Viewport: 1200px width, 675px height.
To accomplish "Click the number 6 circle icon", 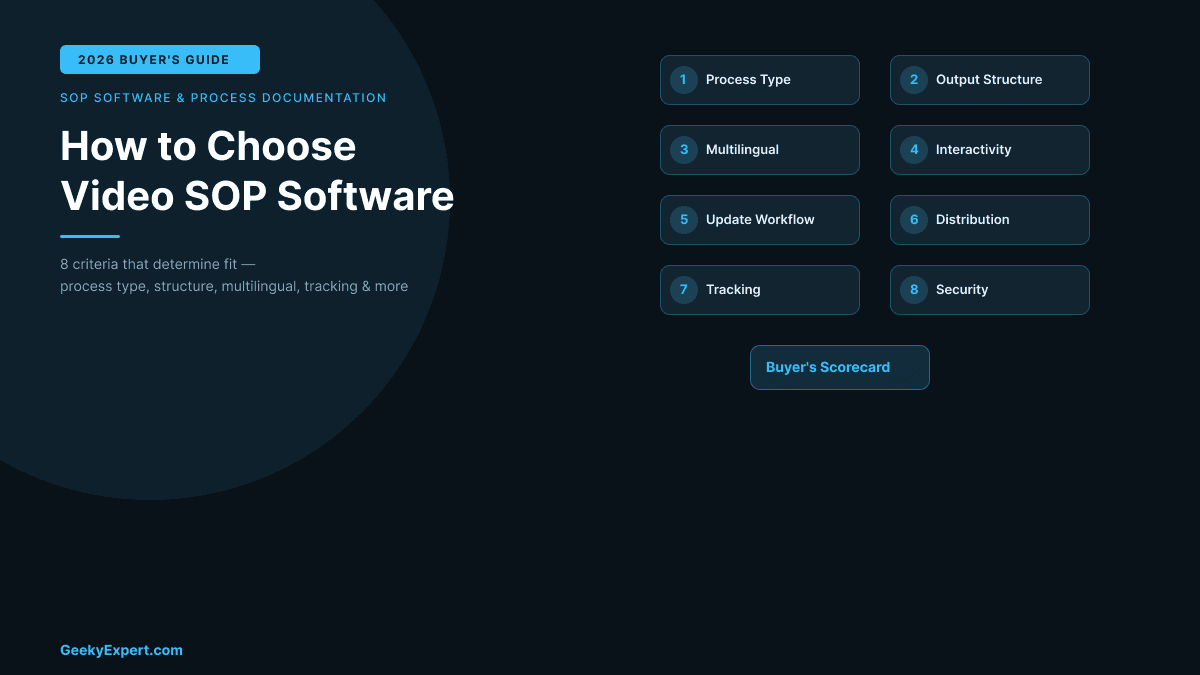I will point(914,220).
